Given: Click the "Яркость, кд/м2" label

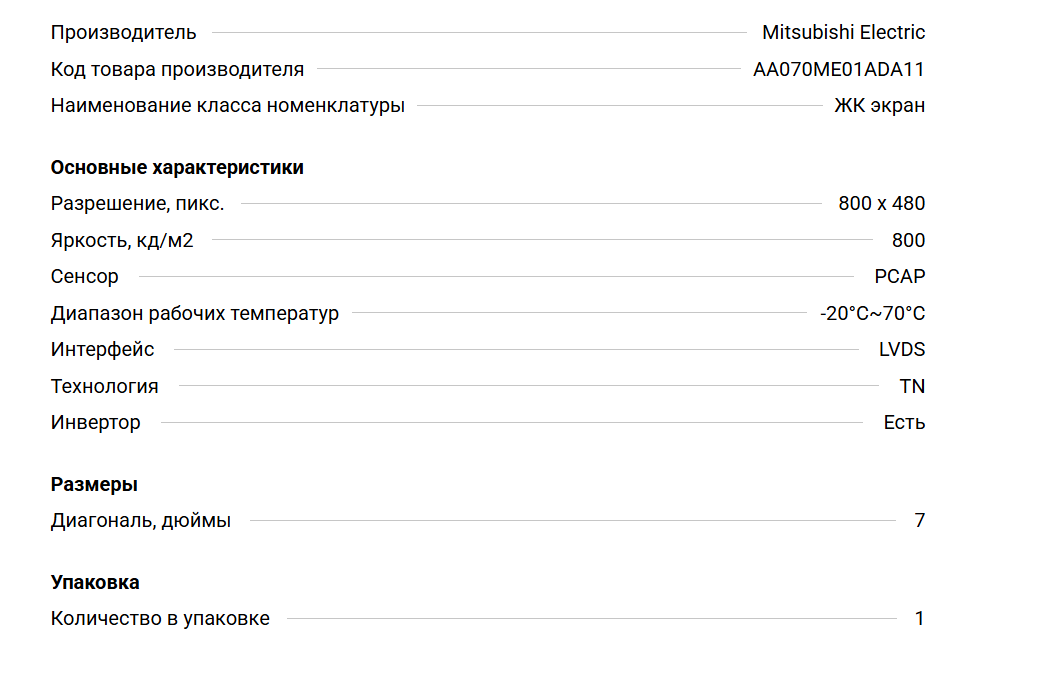Looking at the screenshot, I should click(x=122, y=240).
